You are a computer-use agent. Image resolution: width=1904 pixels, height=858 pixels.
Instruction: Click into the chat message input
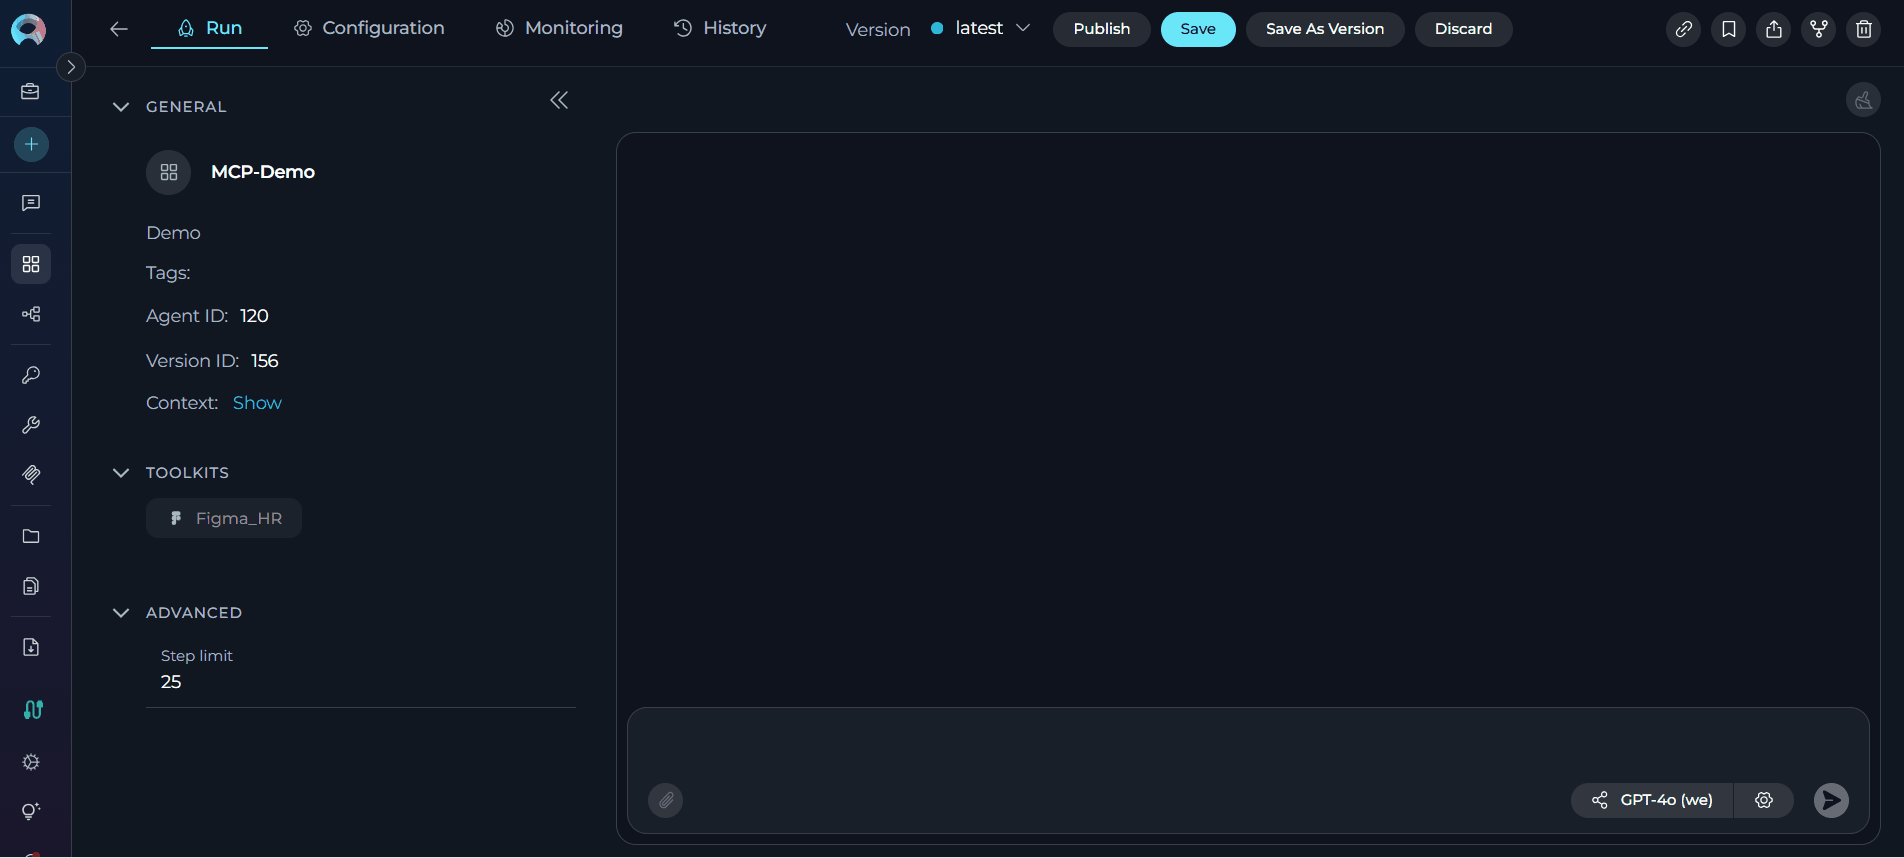point(1248,745)
